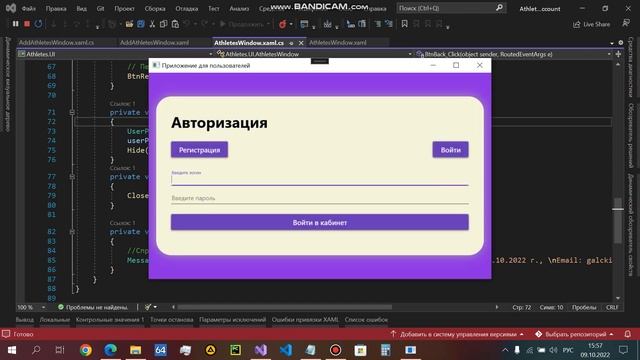640x360 pixels.
Task: Collapse the method at line 82
Action: [x=72, y=231]
